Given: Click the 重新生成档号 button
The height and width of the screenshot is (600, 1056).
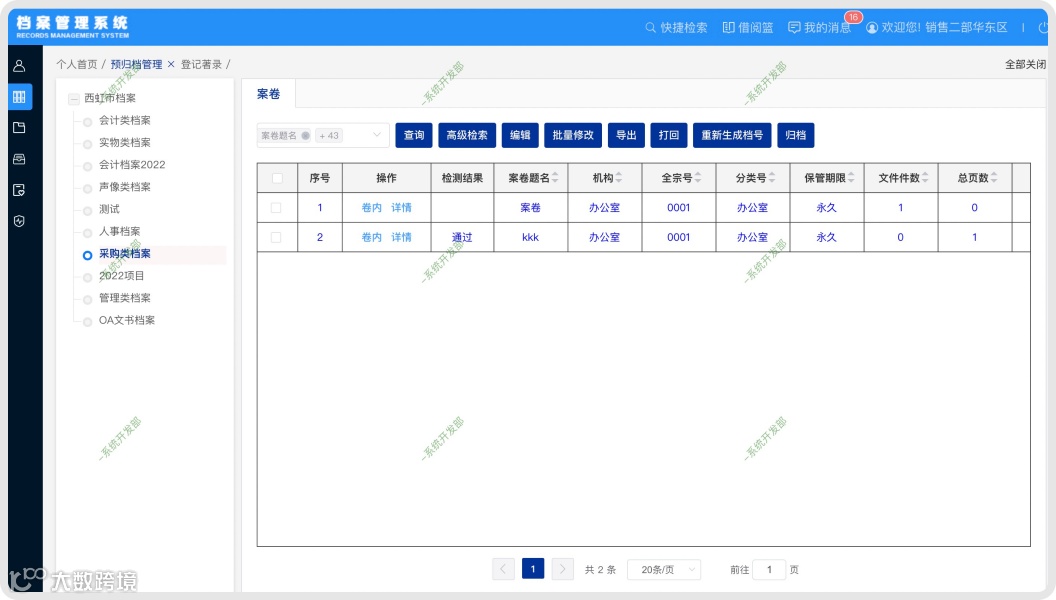Looking at the screenshot, I should click(732, 135).
